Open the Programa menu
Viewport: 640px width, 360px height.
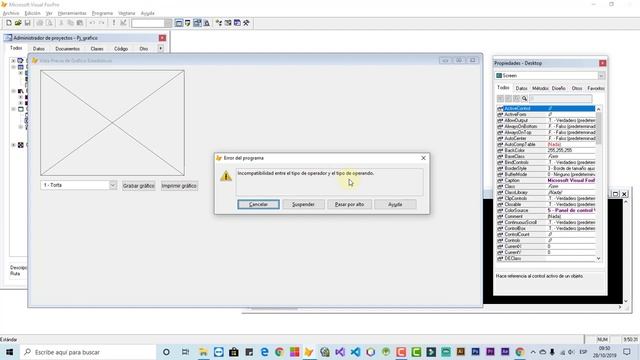coord(102,13)
